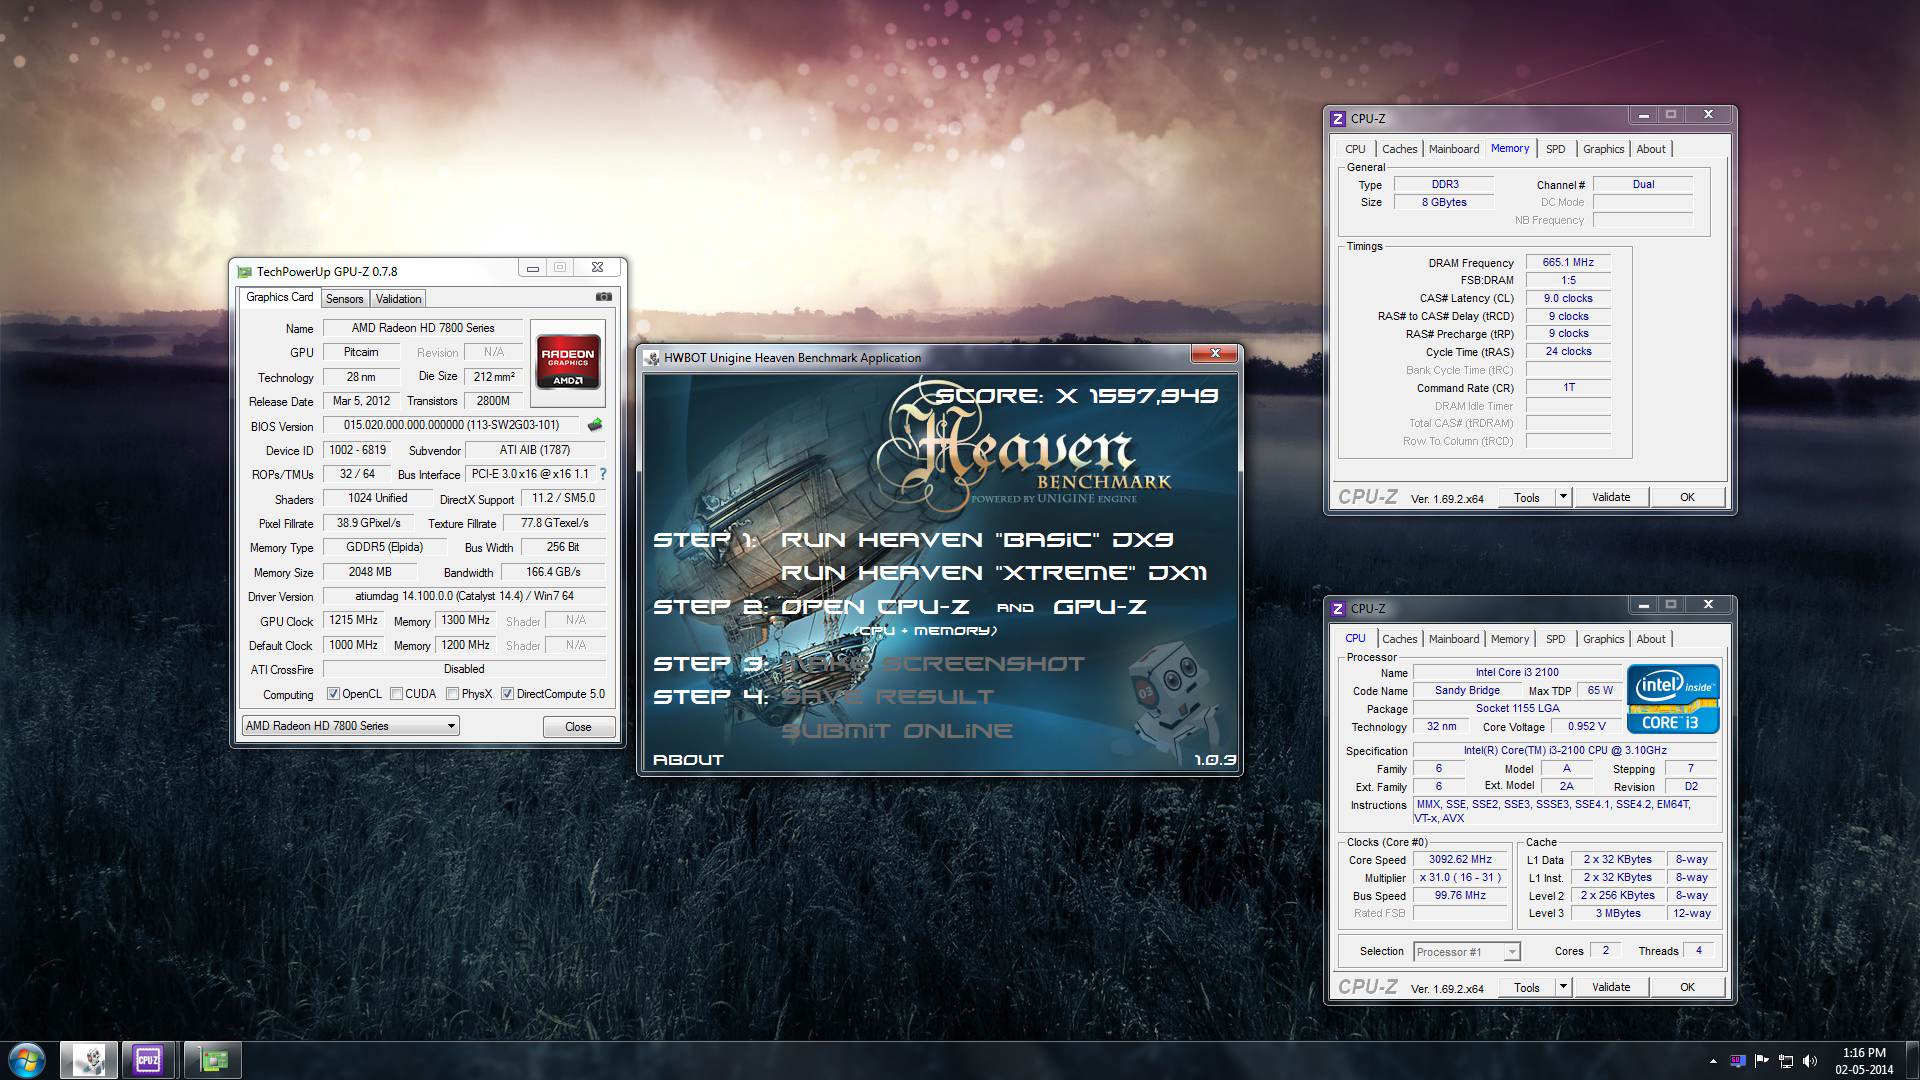Toggle the CUDA checkbox in GPU-Z
Screen dimensions: 1920x1080
396,694
